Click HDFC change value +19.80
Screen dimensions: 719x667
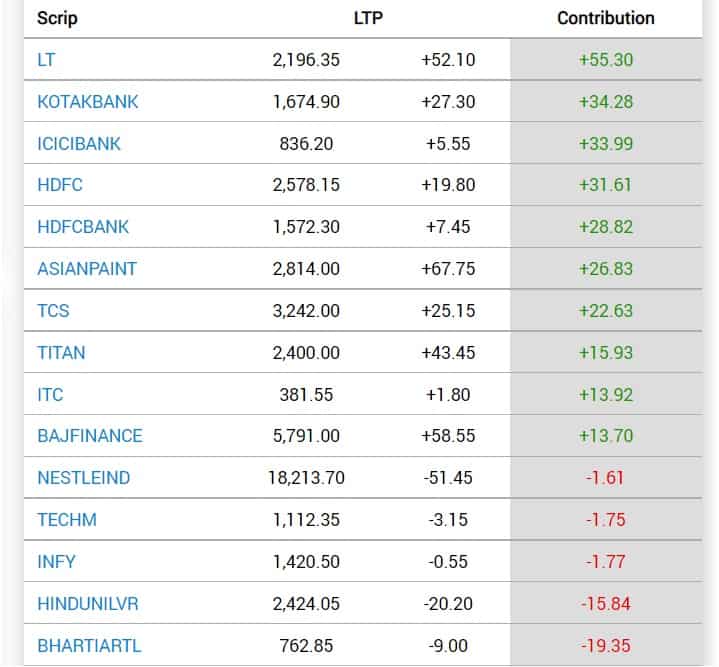pyautogui.click(x=448, y=185)
